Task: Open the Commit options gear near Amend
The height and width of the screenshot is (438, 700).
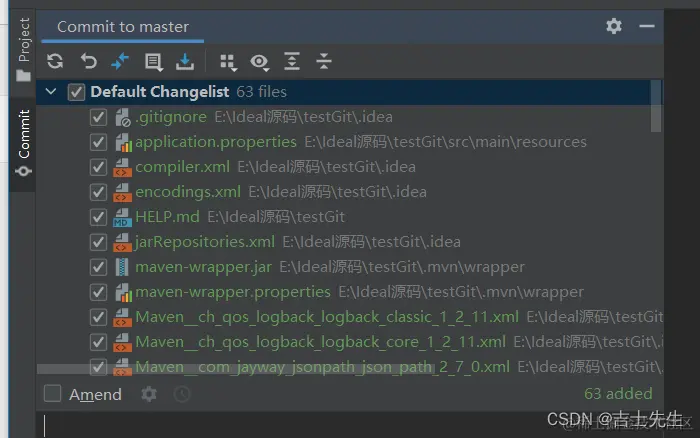Action: pyautogui.click(x=149, y=394)
